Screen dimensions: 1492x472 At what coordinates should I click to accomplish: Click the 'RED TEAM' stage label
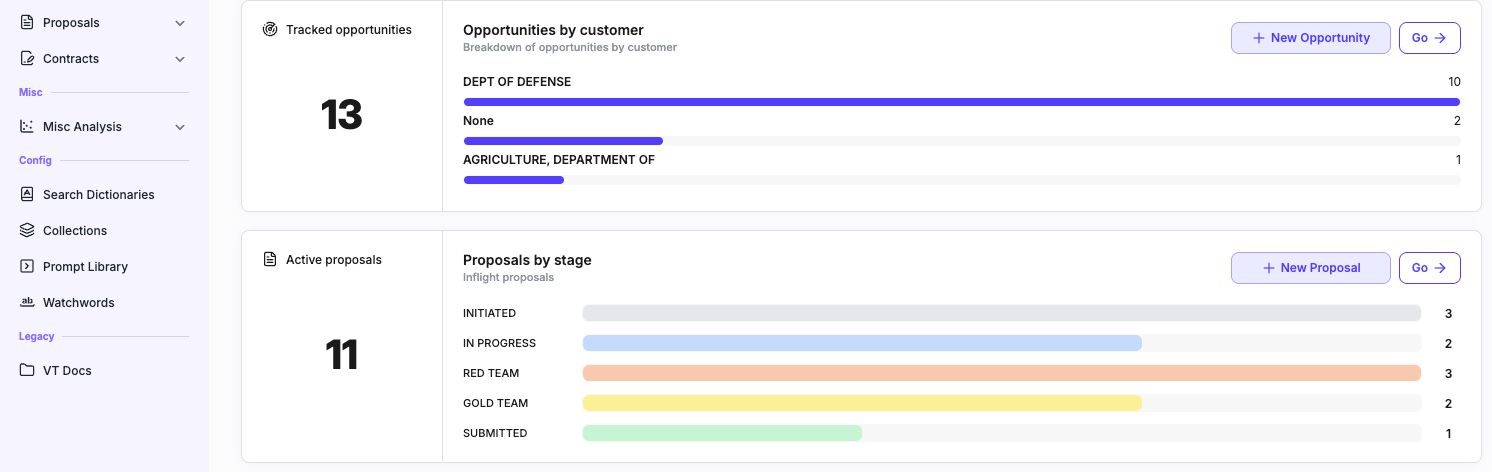coord(491,373)
